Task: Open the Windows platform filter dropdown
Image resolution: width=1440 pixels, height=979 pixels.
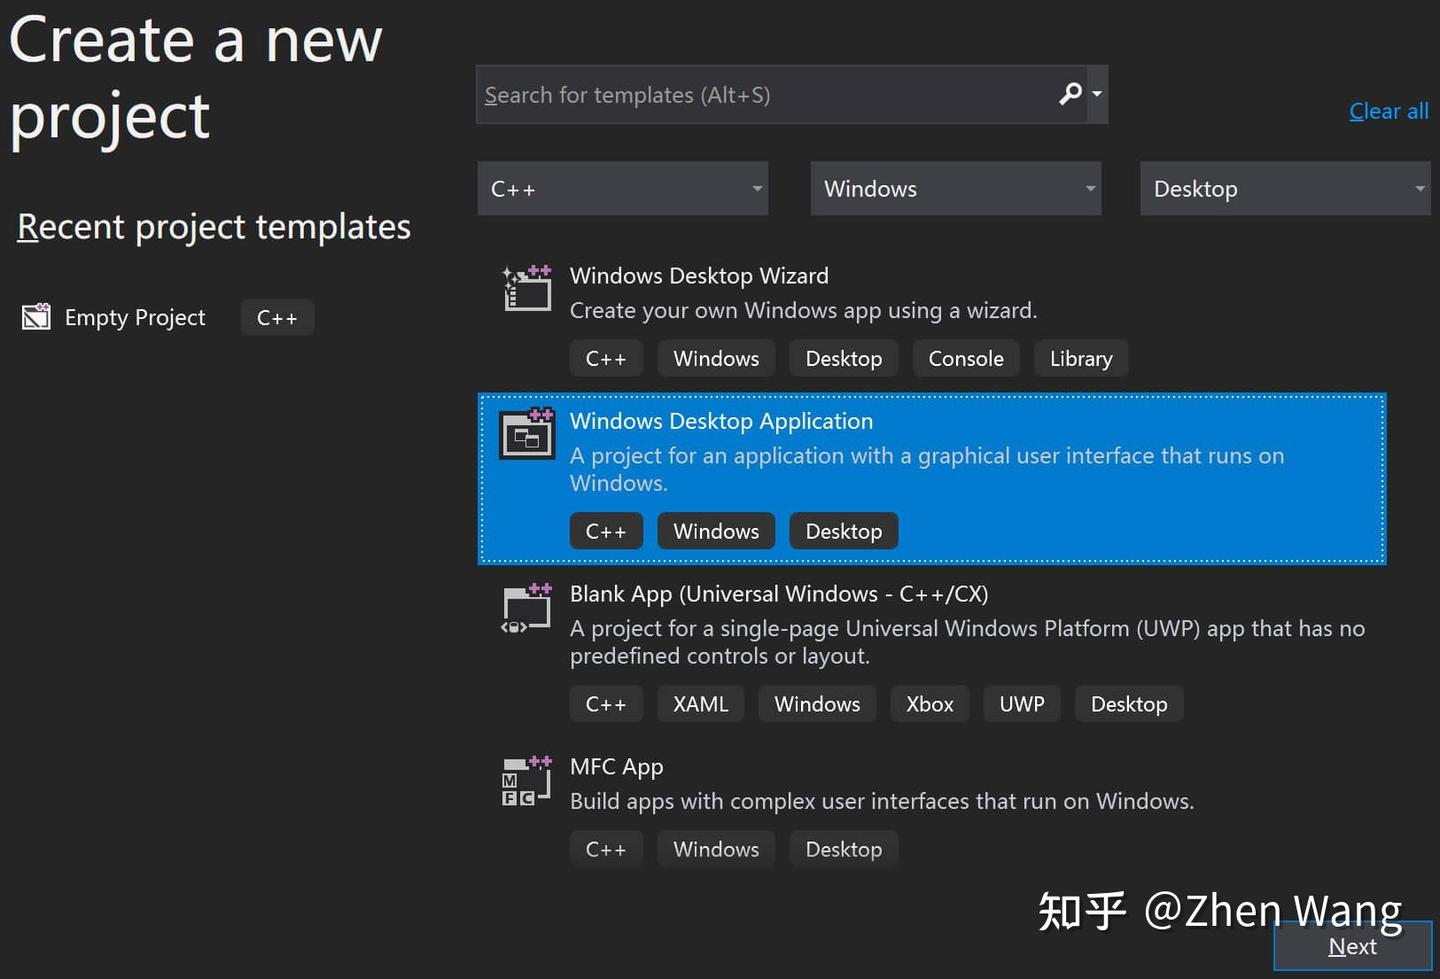Action: pos(956,188)
